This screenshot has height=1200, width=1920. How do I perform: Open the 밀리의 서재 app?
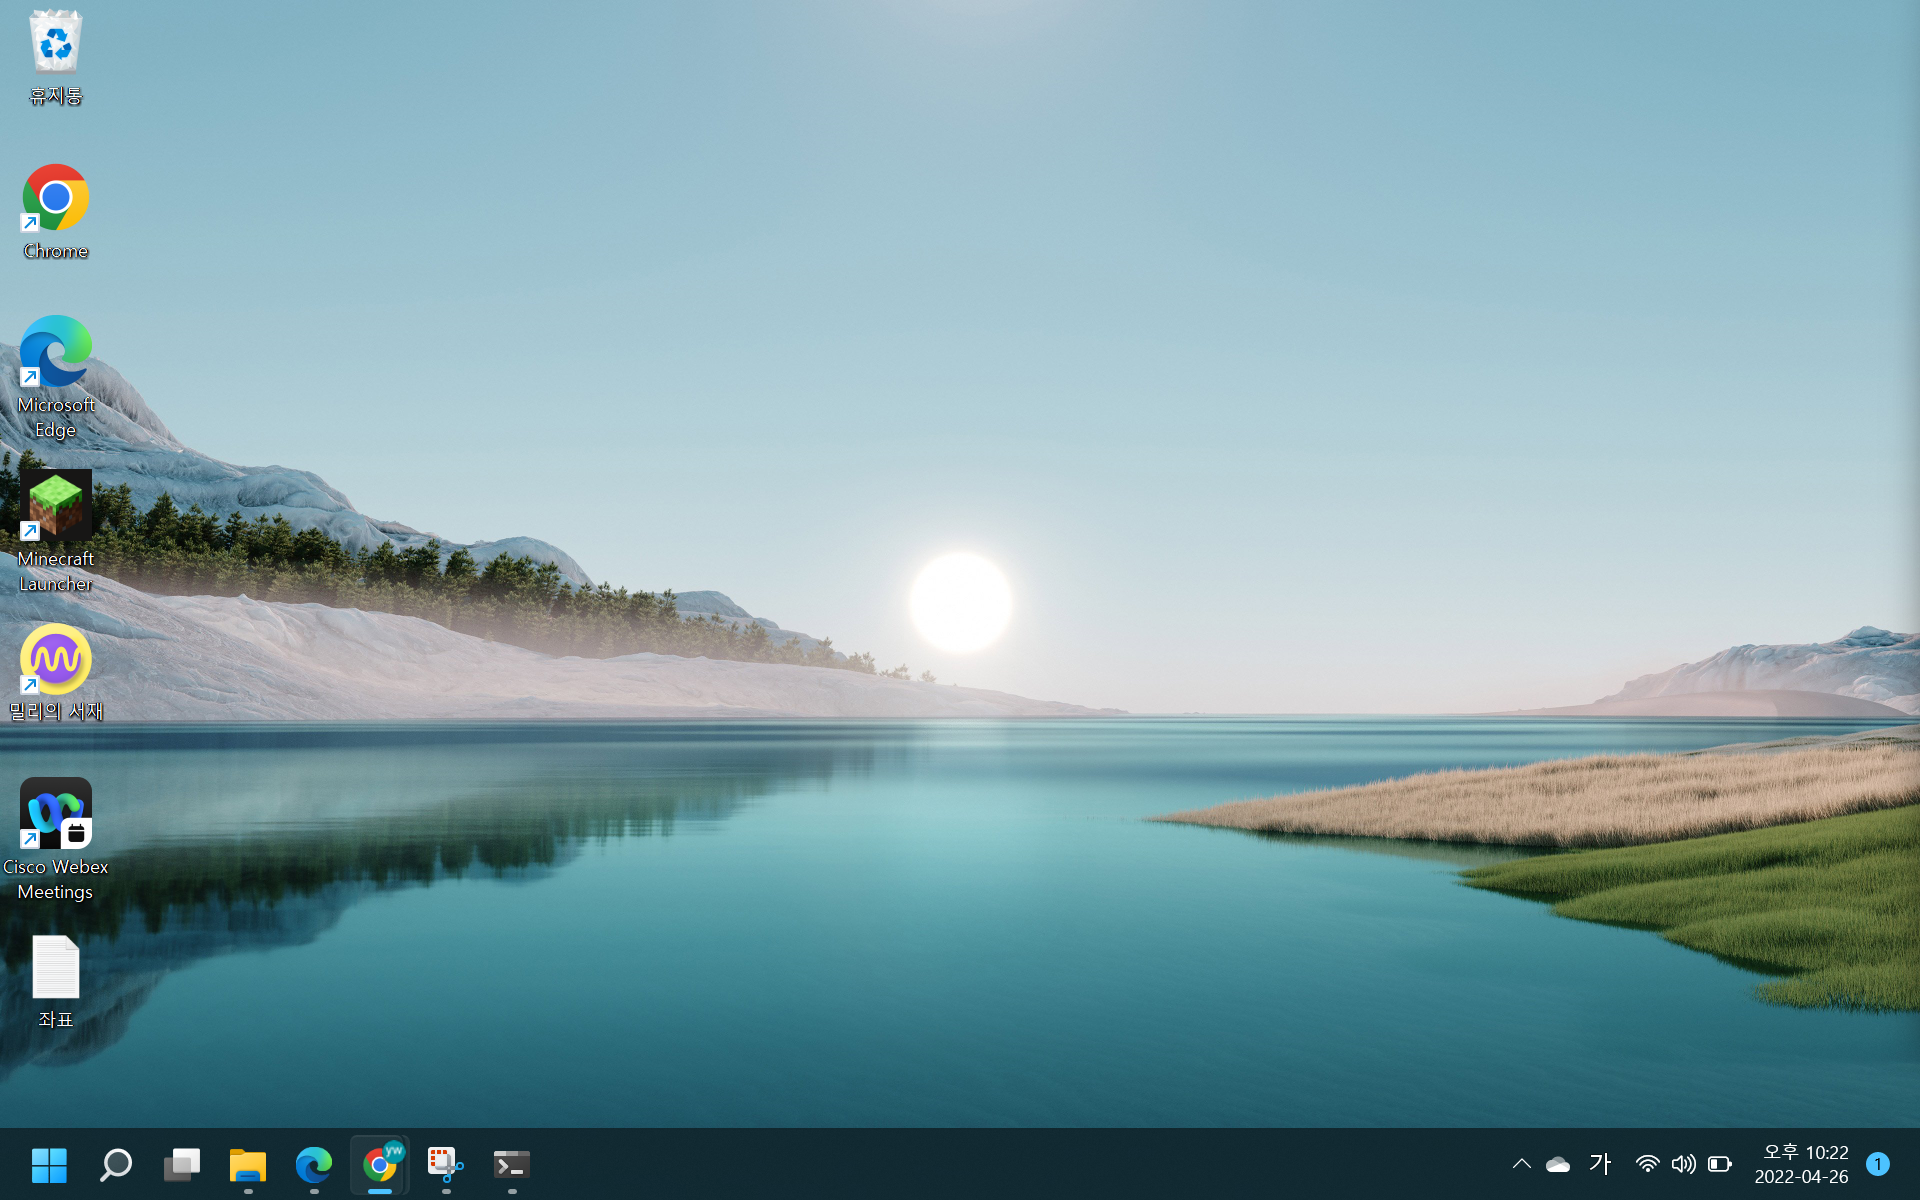(55, 660)
